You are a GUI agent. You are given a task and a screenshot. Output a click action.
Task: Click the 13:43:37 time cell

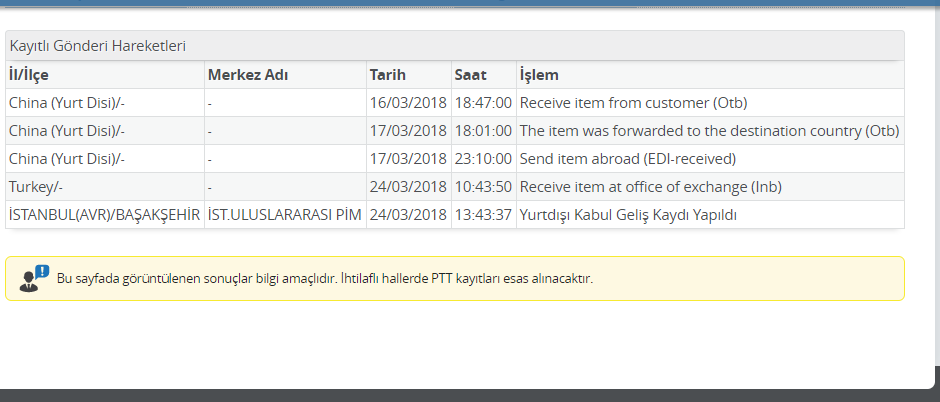pos(484,215)
